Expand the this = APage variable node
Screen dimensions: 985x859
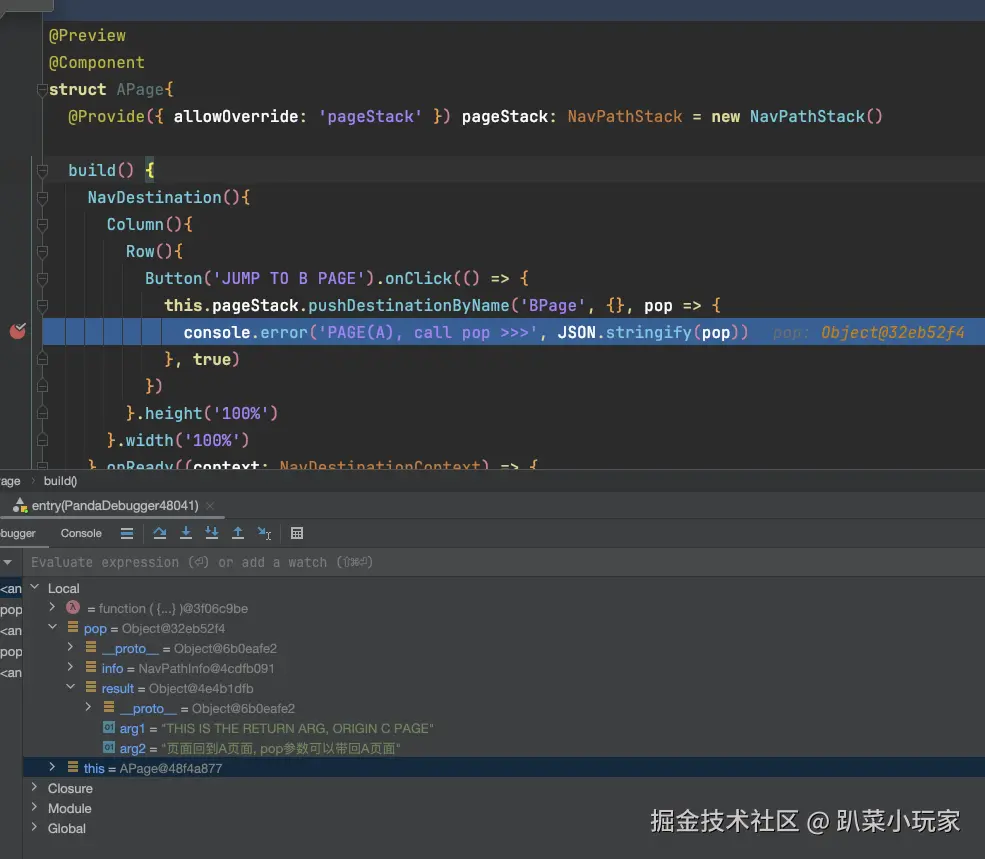coord(51,768)
